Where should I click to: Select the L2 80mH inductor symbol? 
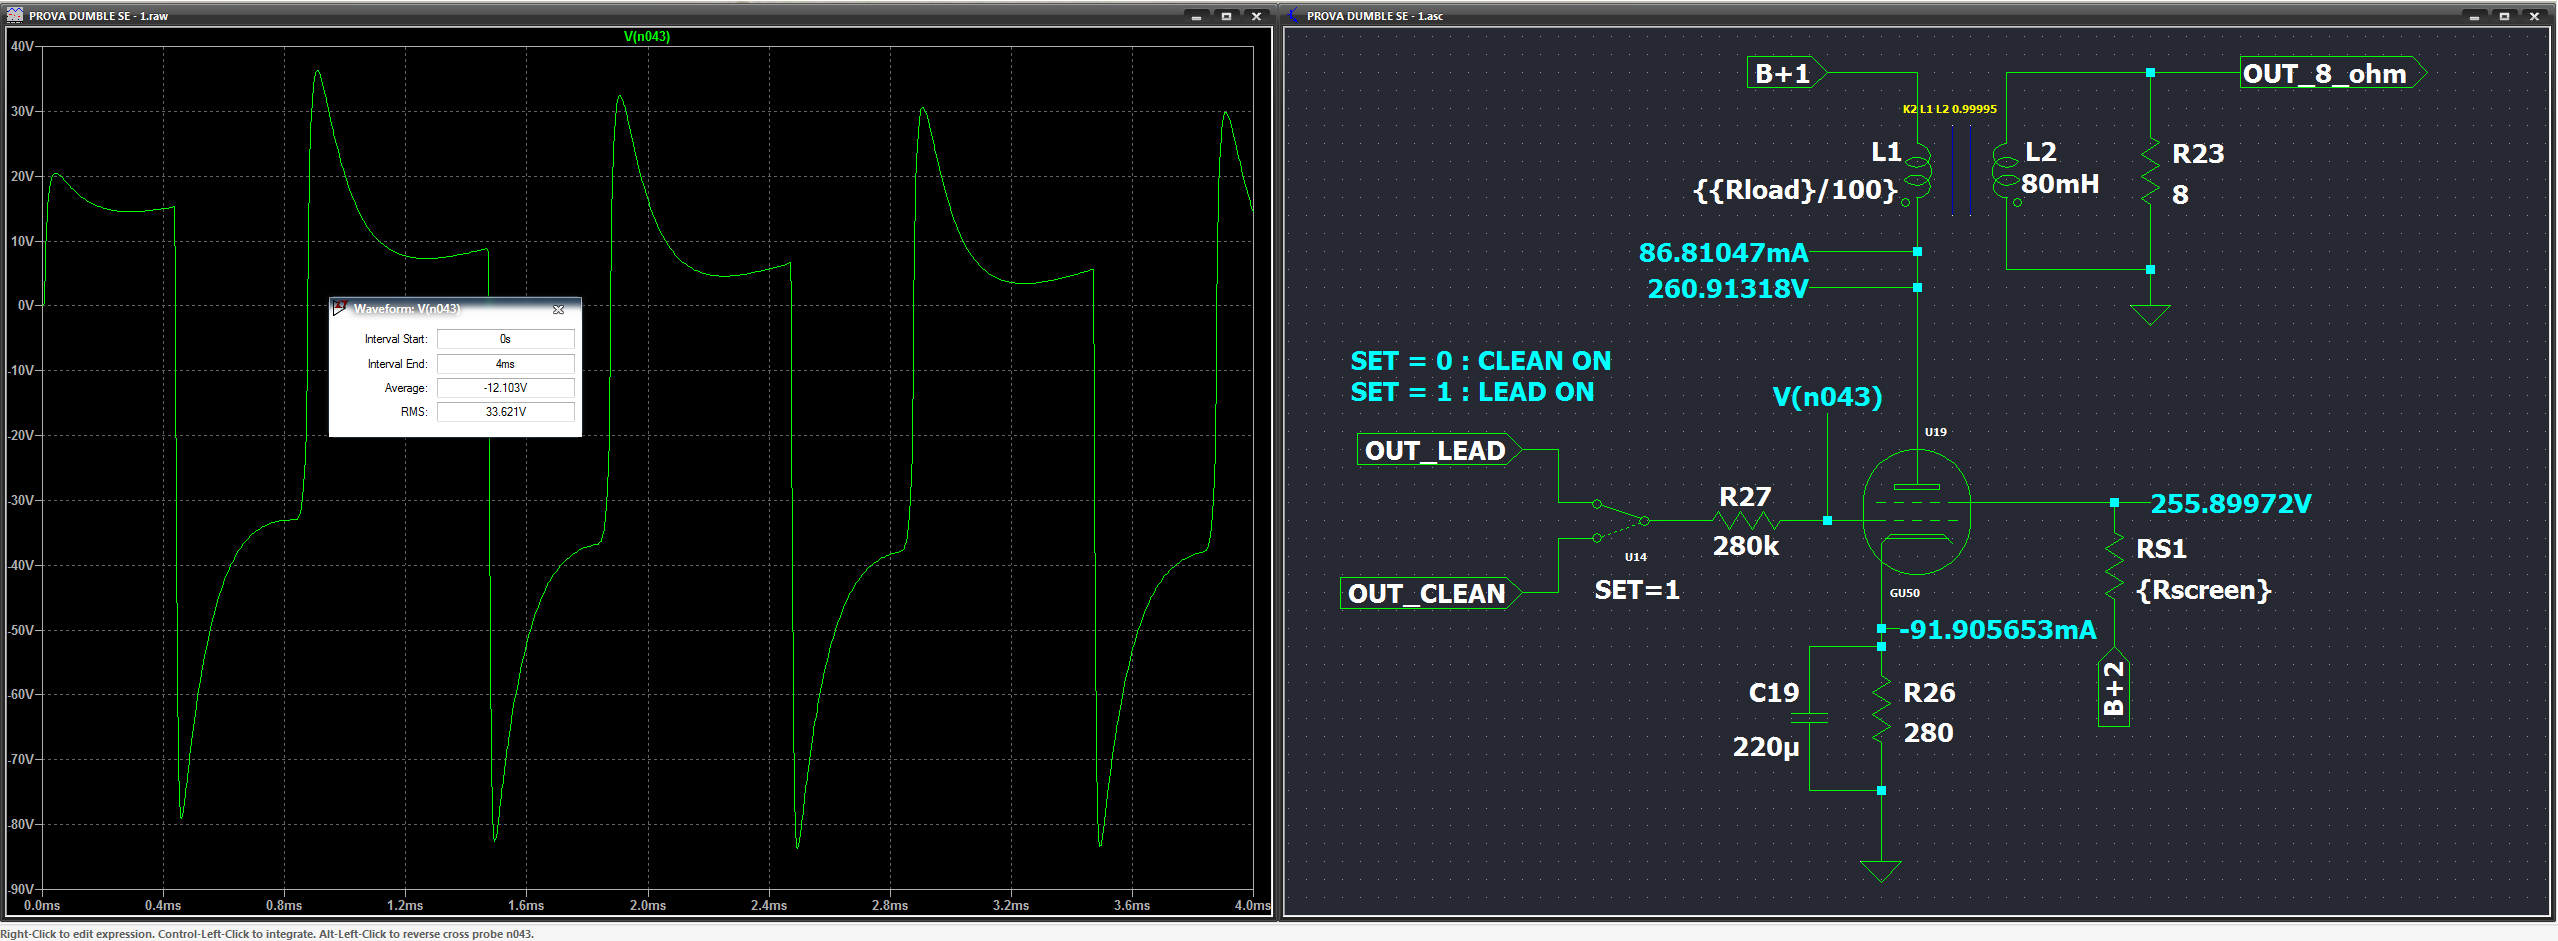(x=2005, y=174)
